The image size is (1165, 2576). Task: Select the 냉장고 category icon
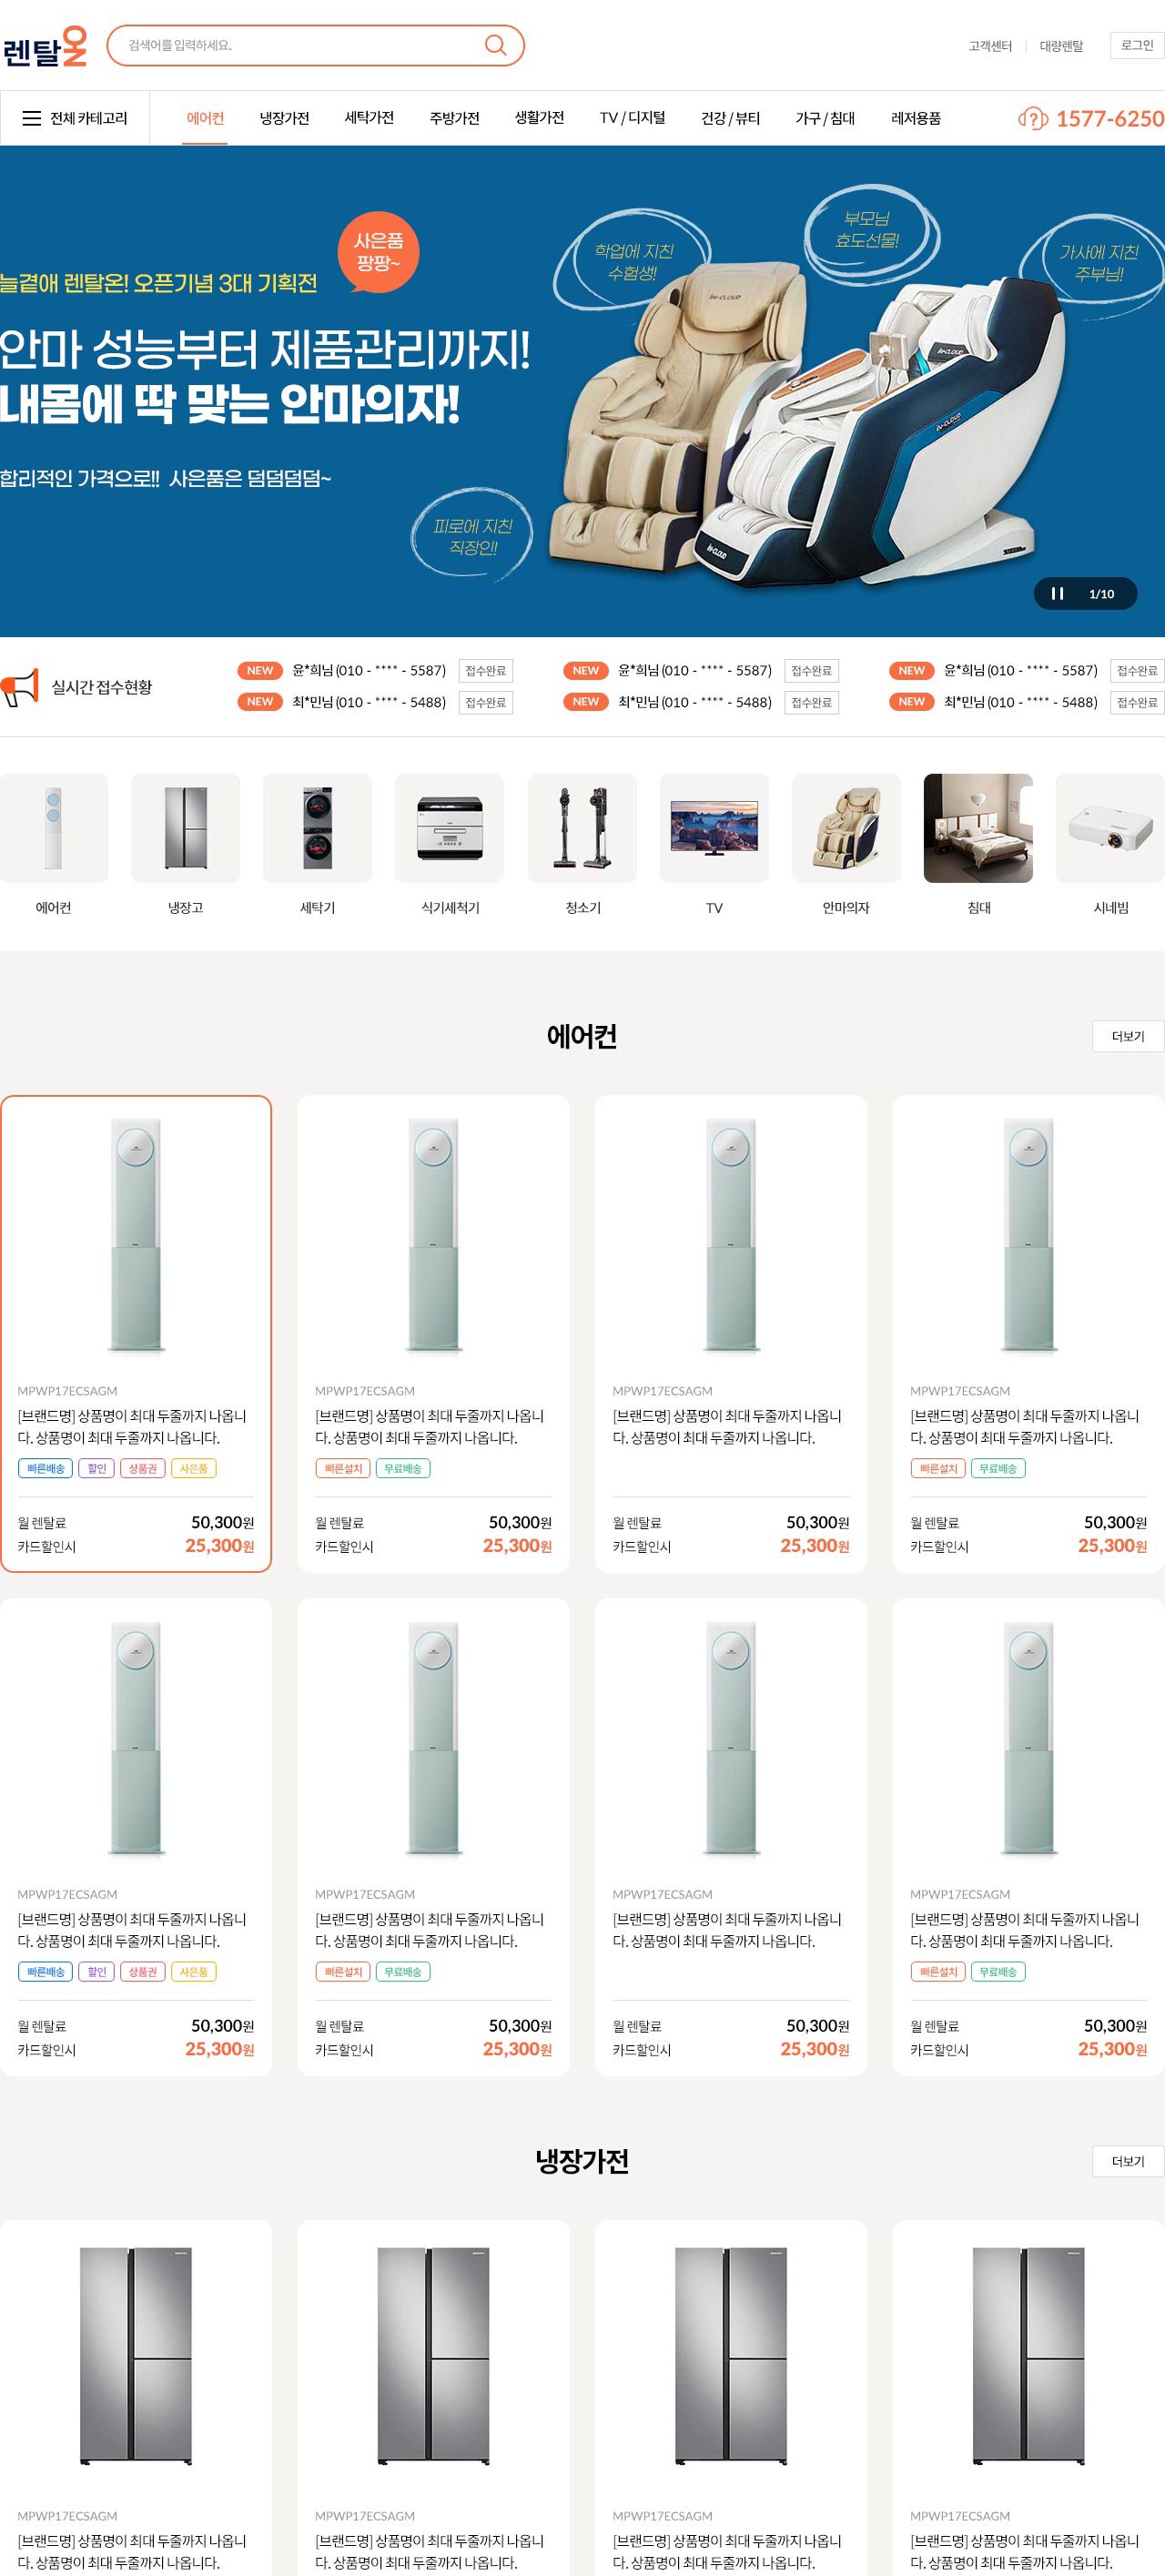(x=186, y=828)
